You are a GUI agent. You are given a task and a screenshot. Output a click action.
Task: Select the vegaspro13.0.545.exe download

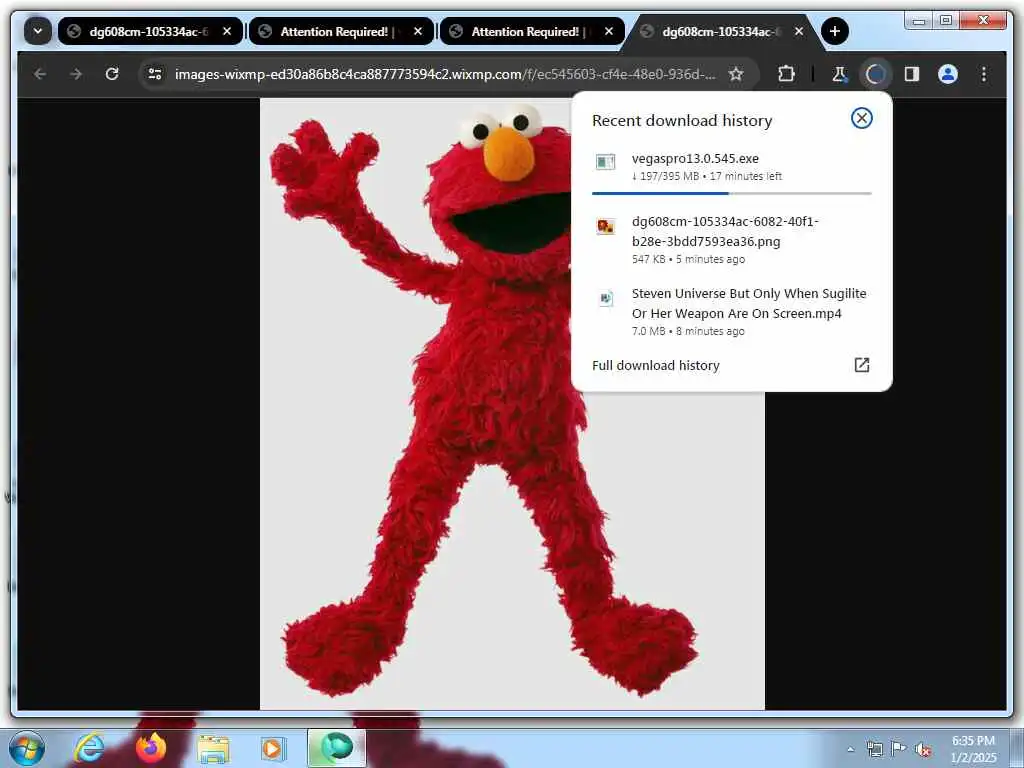731,167
